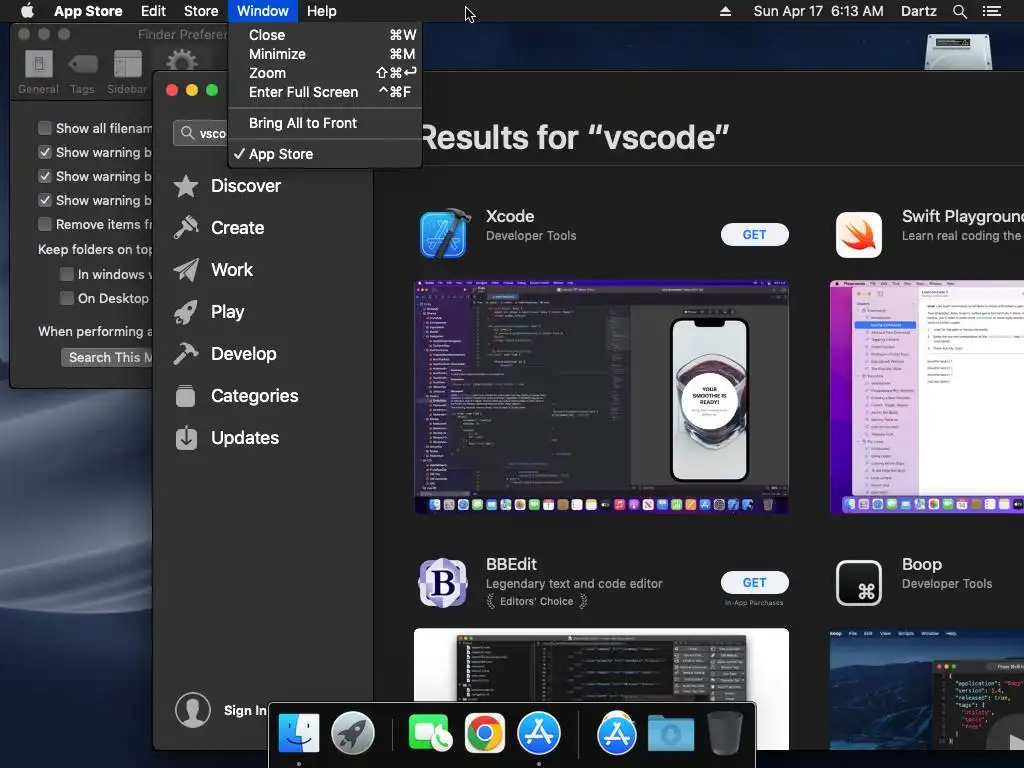This screenshot has height=768, width=1024.
Task: Click GET button for BBEdit
Action: (x=754, y=583)
